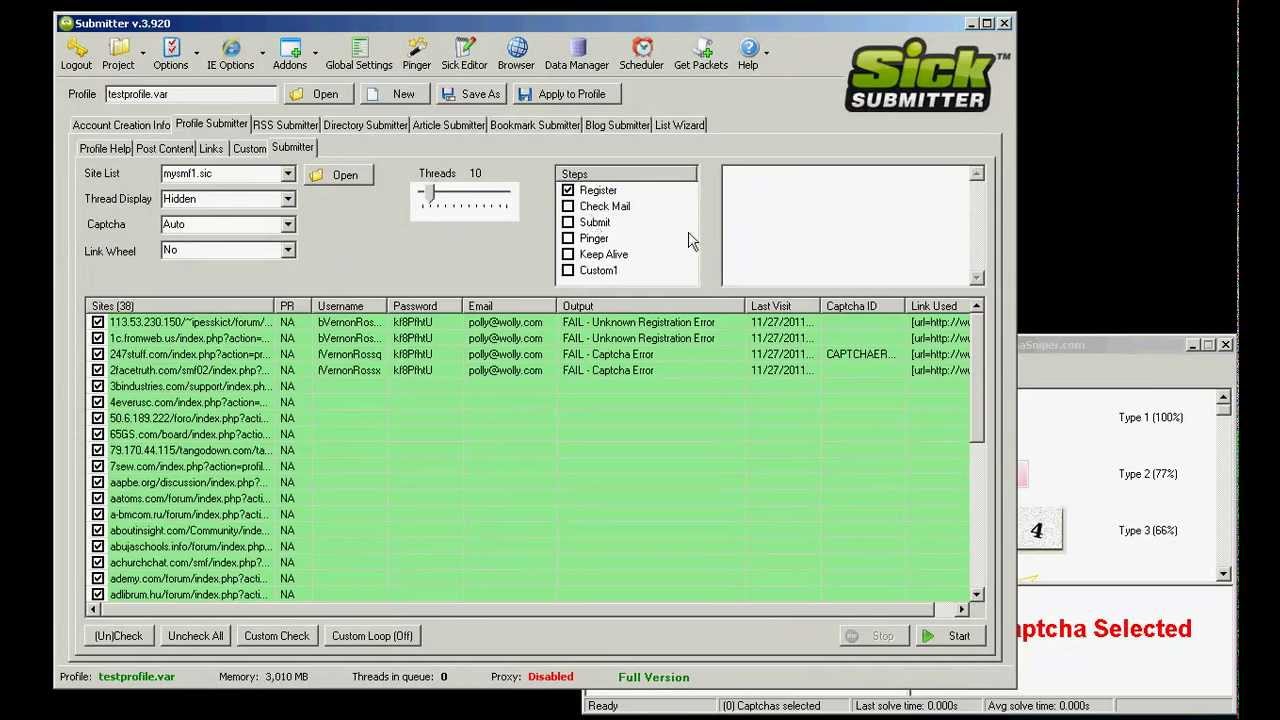Open the Profile Help sub-tab
The height and width of the screenshot is (720, 1280).
(x=105, y=148)
